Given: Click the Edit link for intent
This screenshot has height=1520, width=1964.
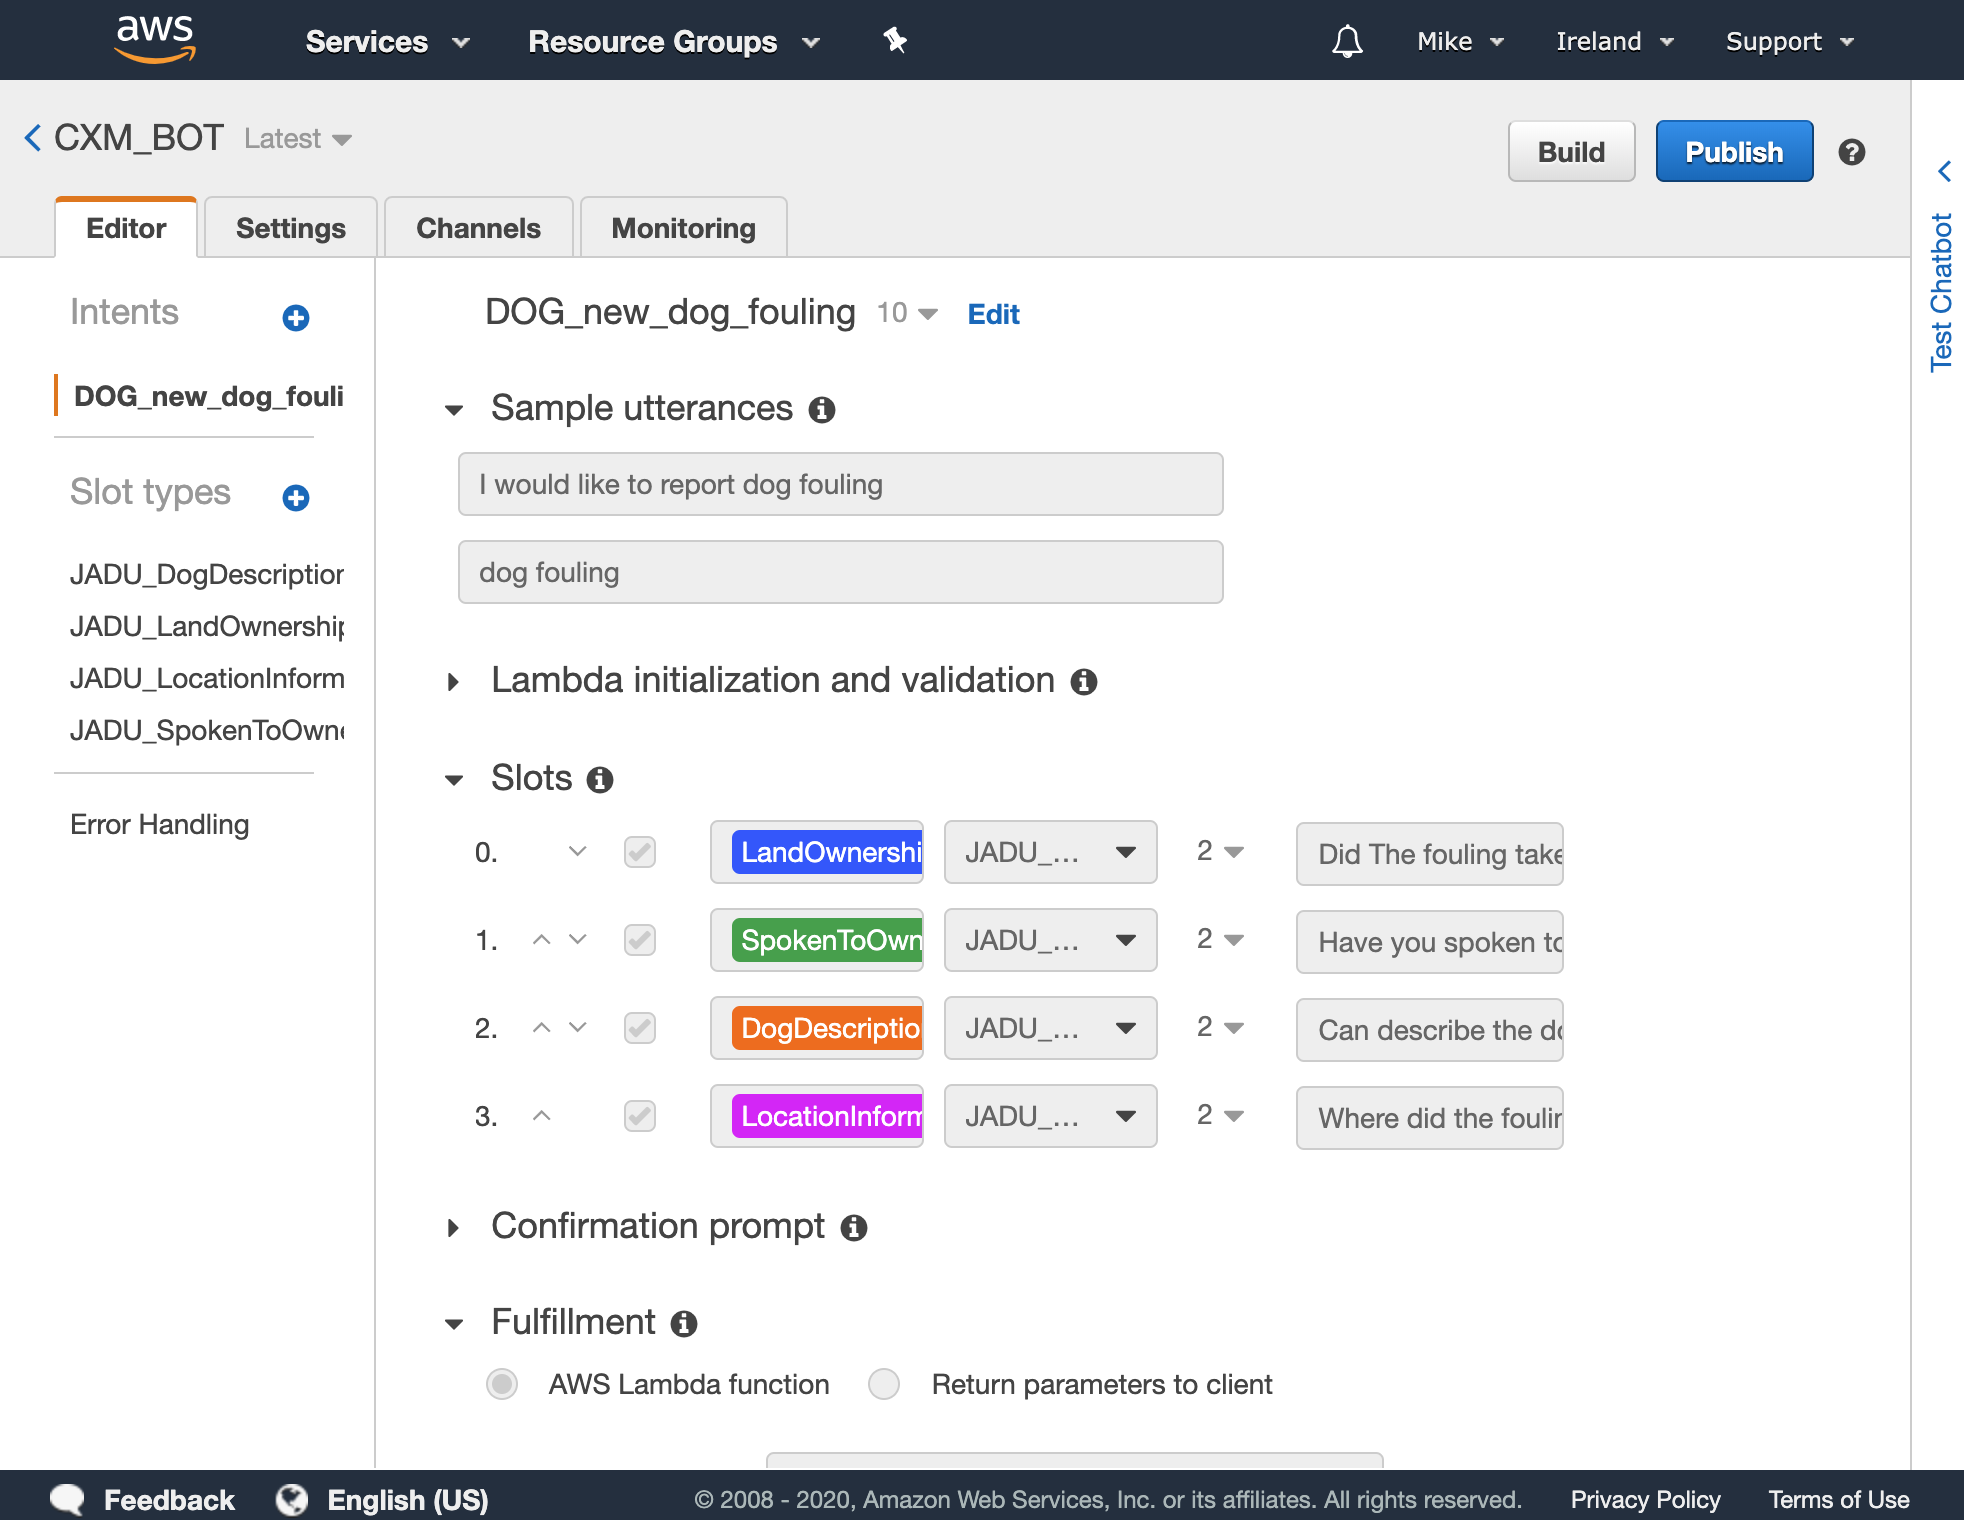Looking at the screenshot, I should [993, 314].
